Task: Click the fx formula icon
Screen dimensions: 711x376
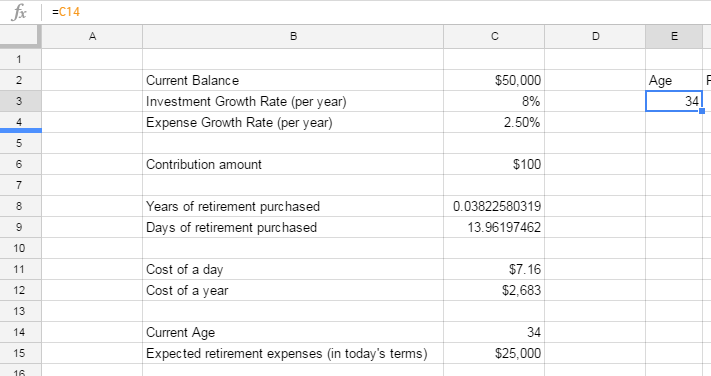Action: tap(19, 12)
